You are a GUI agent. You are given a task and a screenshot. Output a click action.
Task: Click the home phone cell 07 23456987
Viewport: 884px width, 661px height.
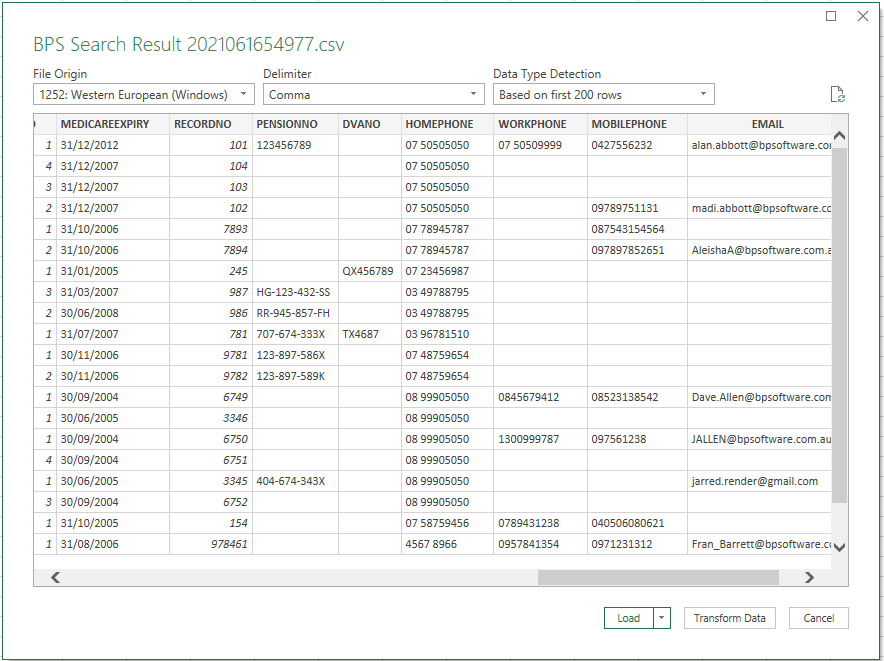pos(447,271)
